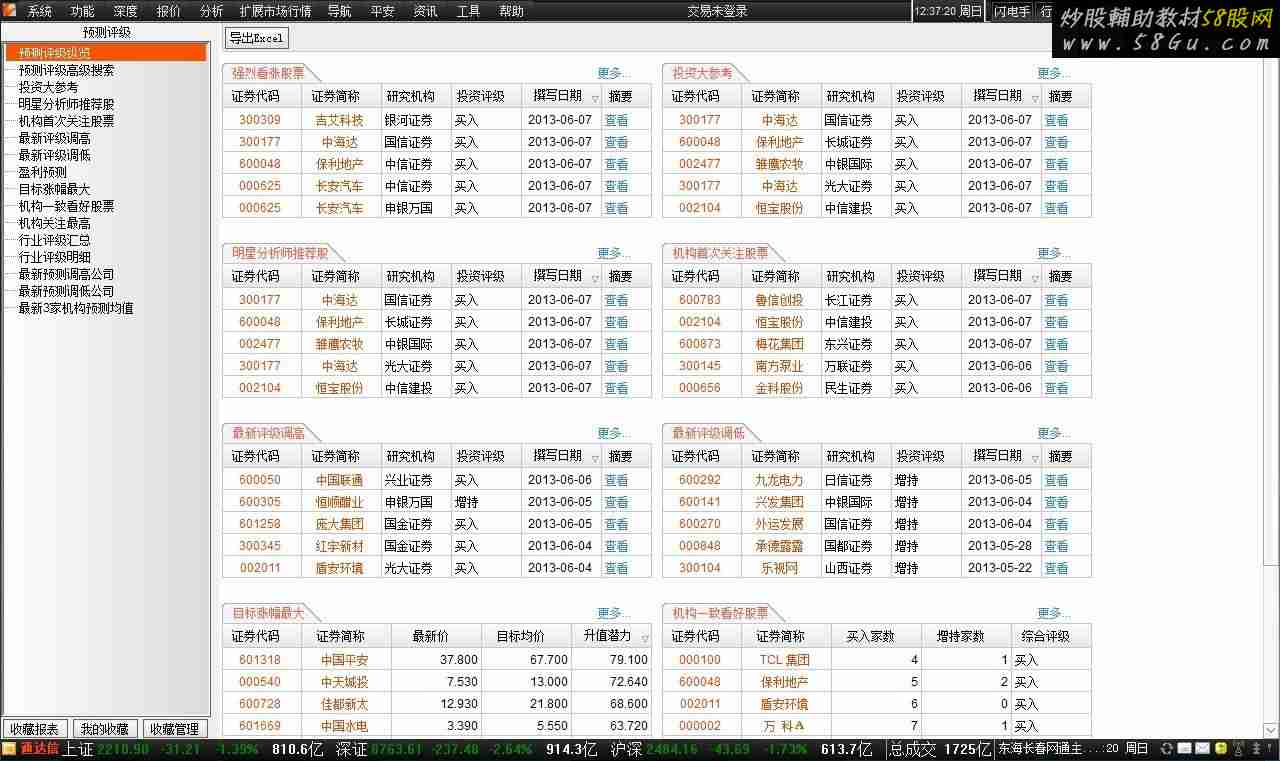1280x761 pixels.
Task: Sort 明星分析师推荐股 table by 撰写日期 arrow
Action: point(595,278)
